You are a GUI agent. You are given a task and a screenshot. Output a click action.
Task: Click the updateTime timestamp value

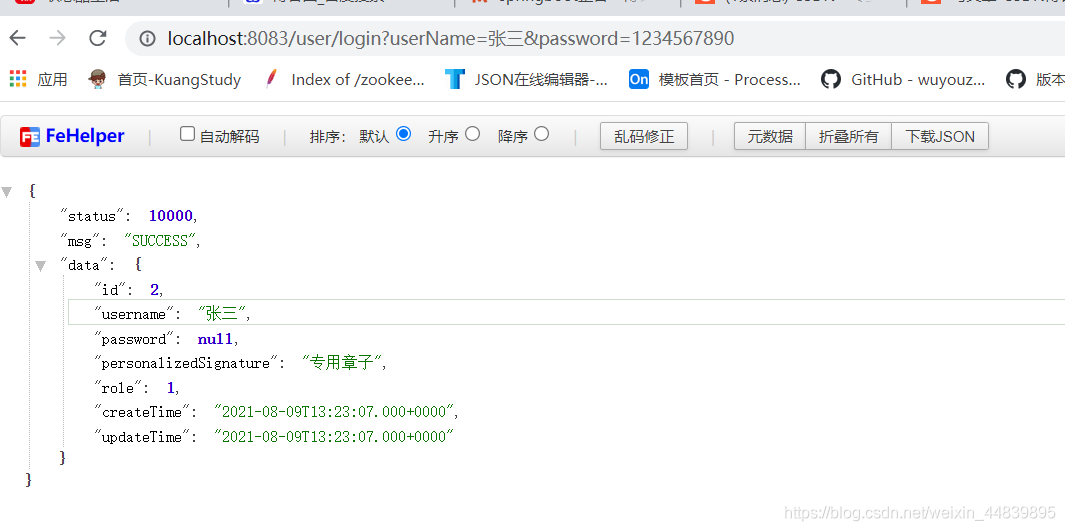point(334,437)
